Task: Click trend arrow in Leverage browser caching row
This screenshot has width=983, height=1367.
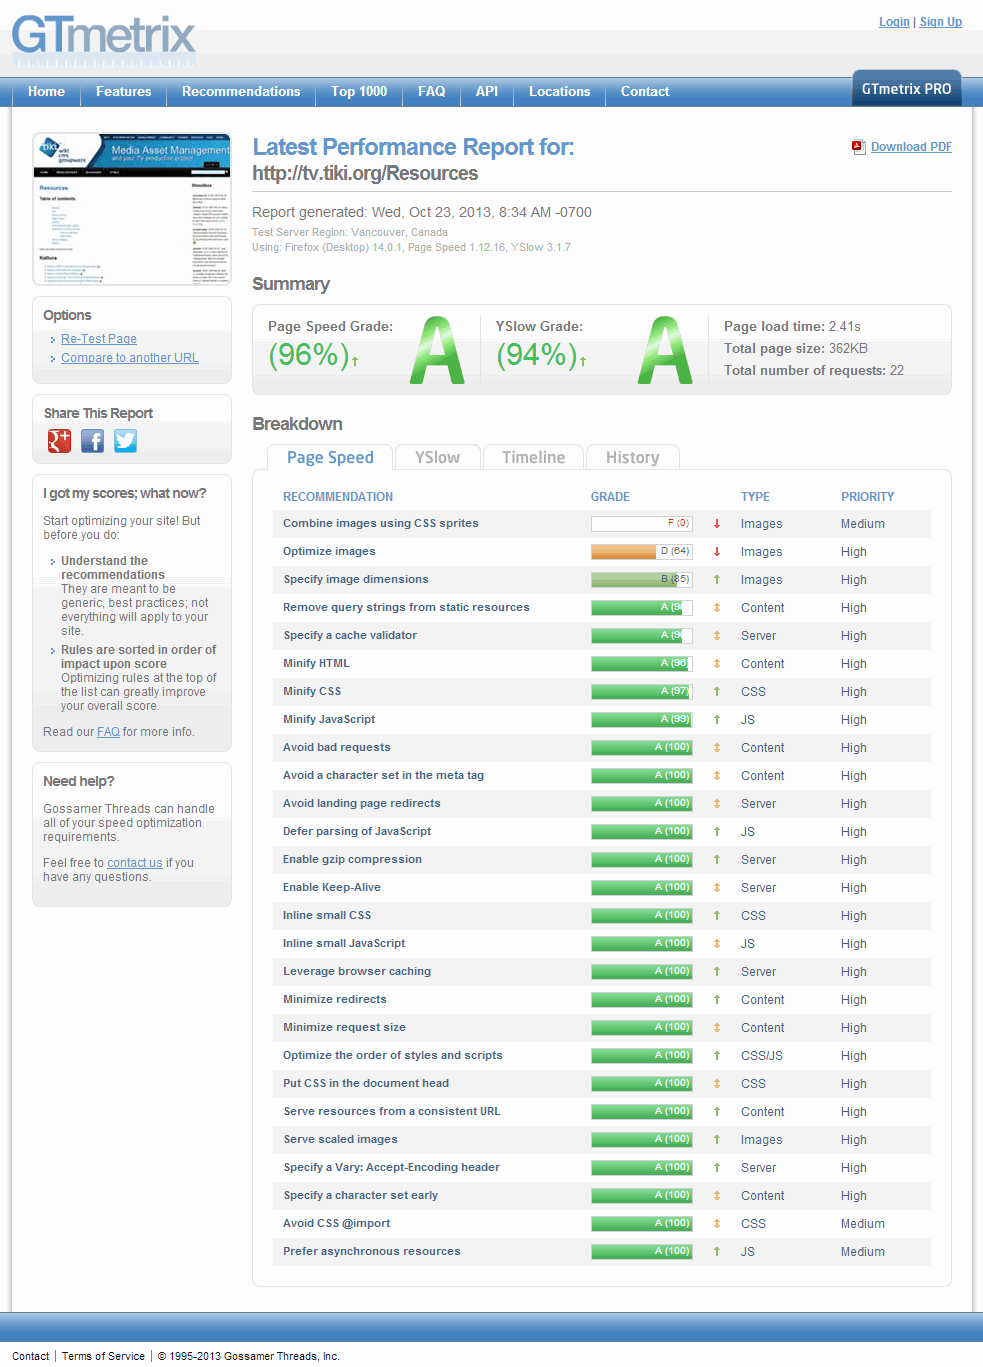Action: point(717,972)
